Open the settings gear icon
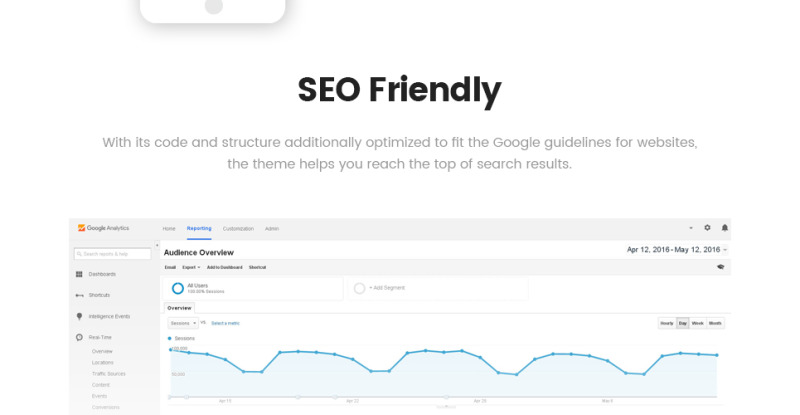The height and width of the screenshot is (415, 800). 707,228
